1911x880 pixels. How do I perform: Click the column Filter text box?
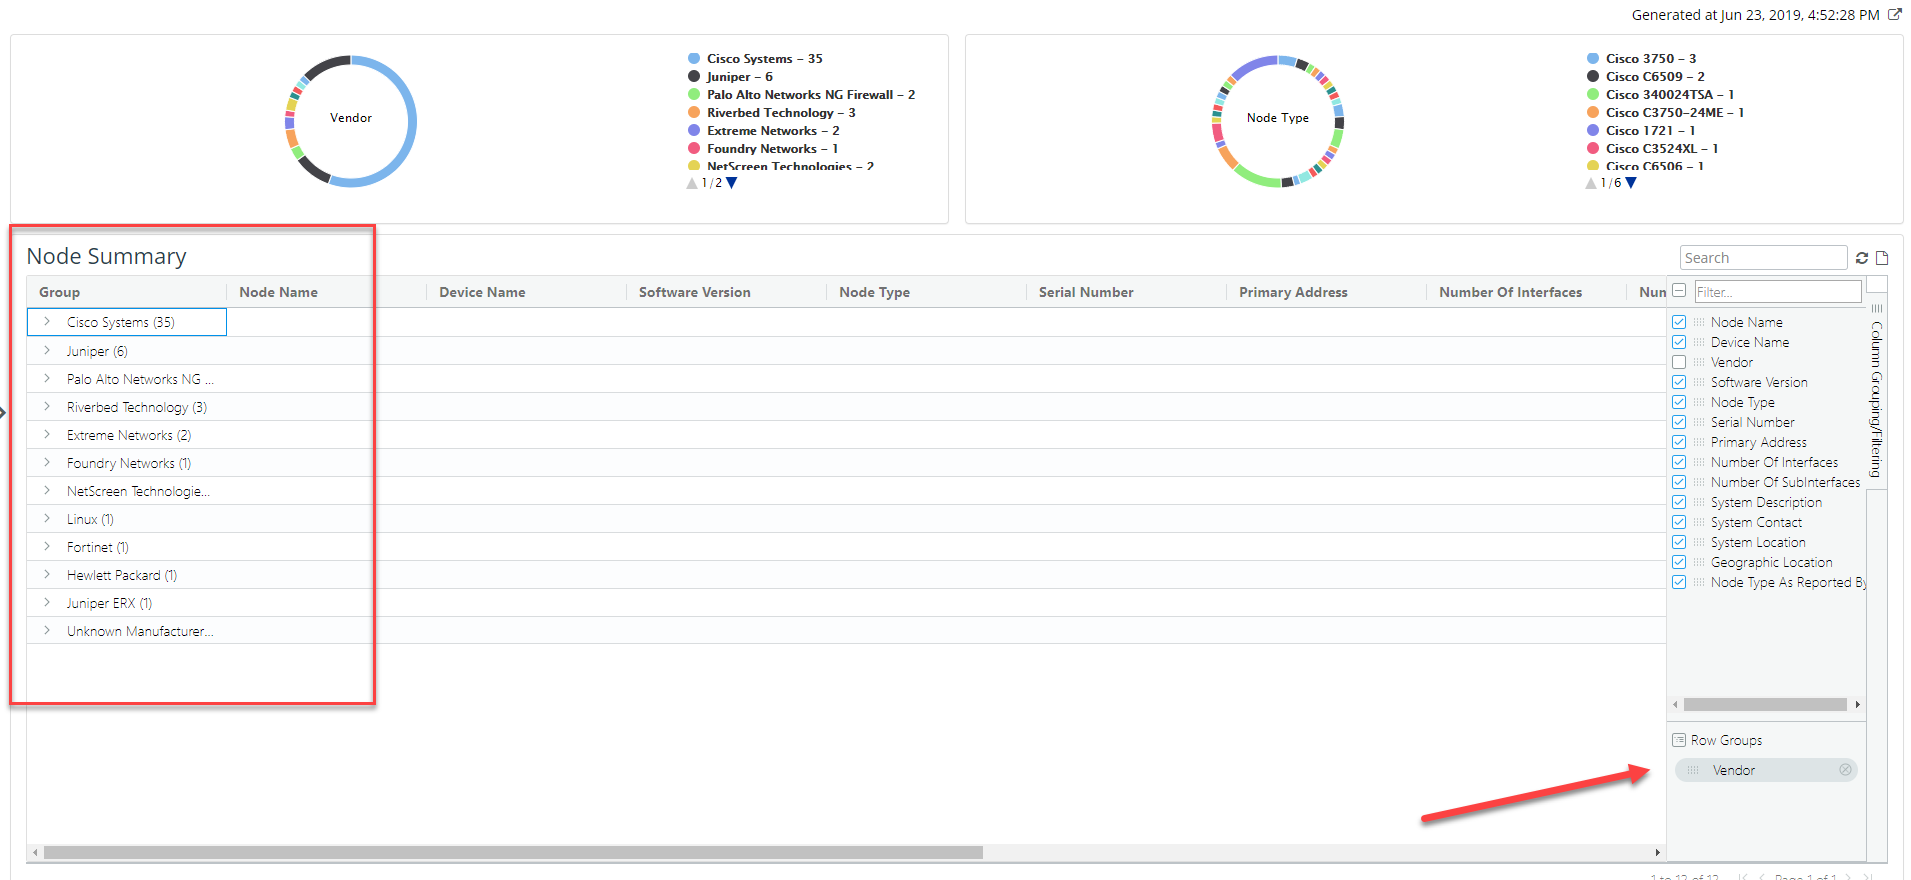(x=1776, y=292)
